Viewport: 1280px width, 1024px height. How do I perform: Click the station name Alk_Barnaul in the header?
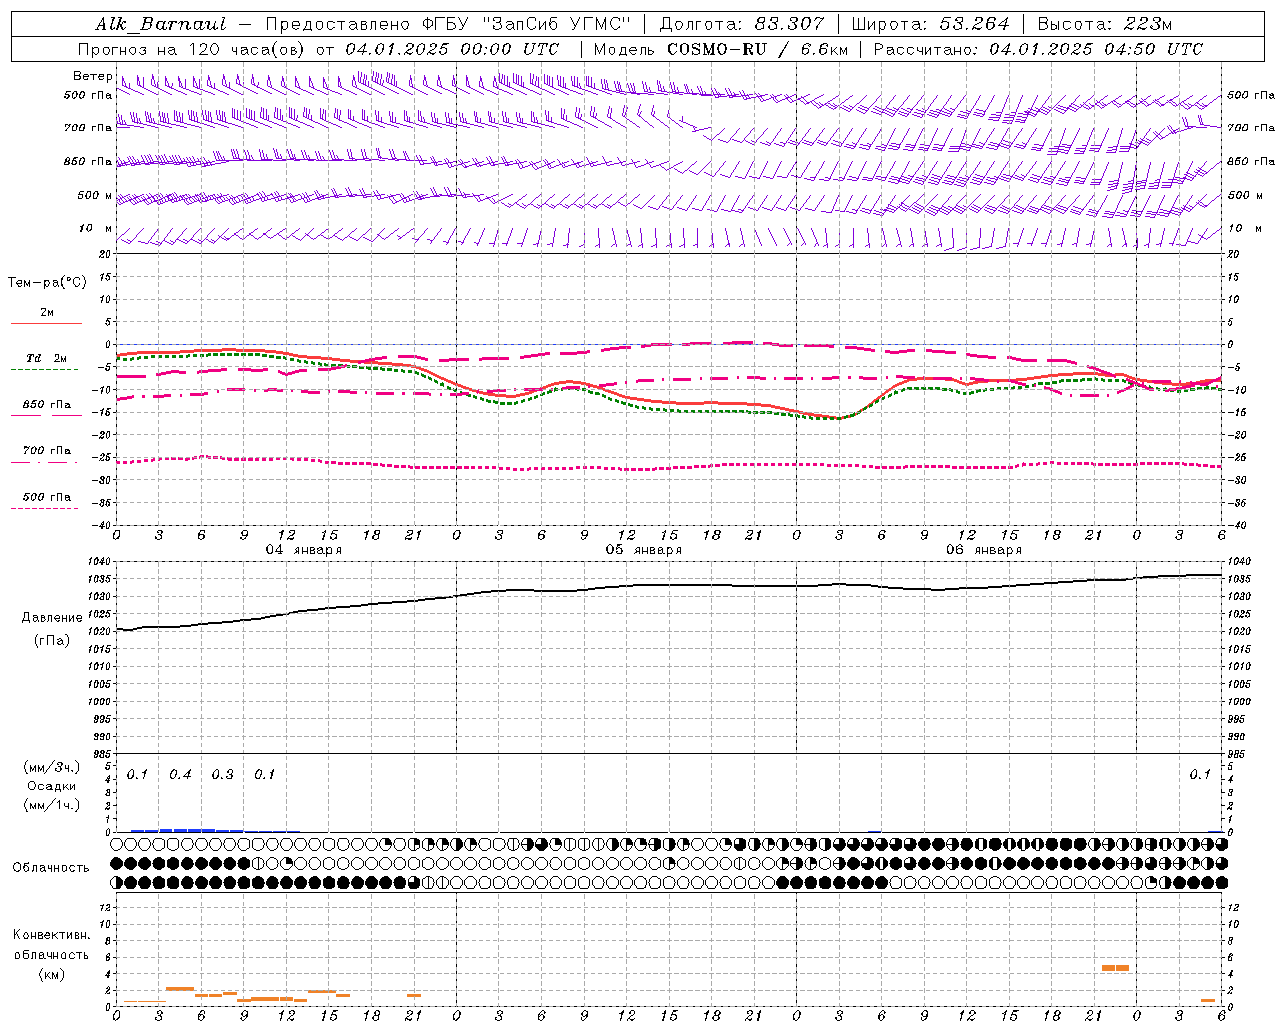point(161,24)
